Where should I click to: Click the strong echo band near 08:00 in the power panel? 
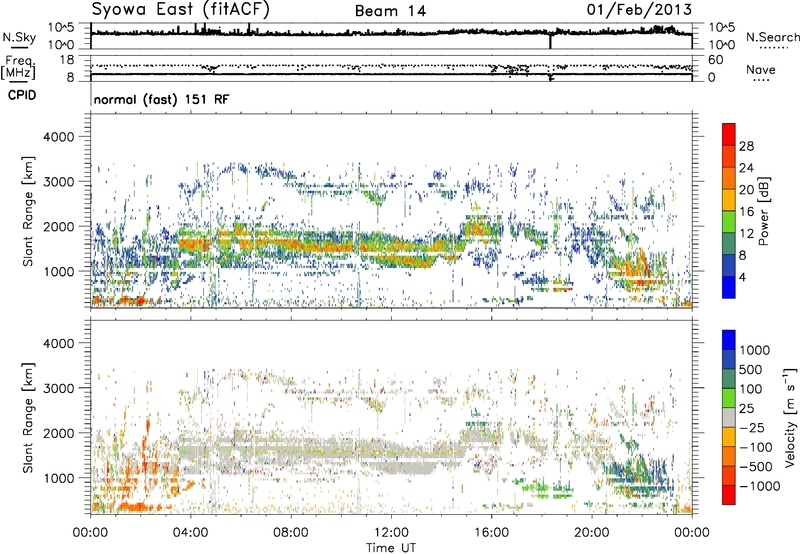pos(291,245)
